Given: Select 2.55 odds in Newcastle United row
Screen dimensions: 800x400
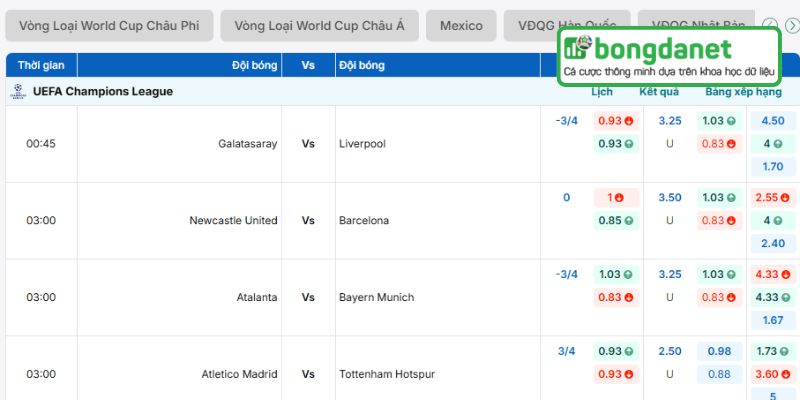Looking at the screenshot, I should pyautogui.click(x=773, y=198).
